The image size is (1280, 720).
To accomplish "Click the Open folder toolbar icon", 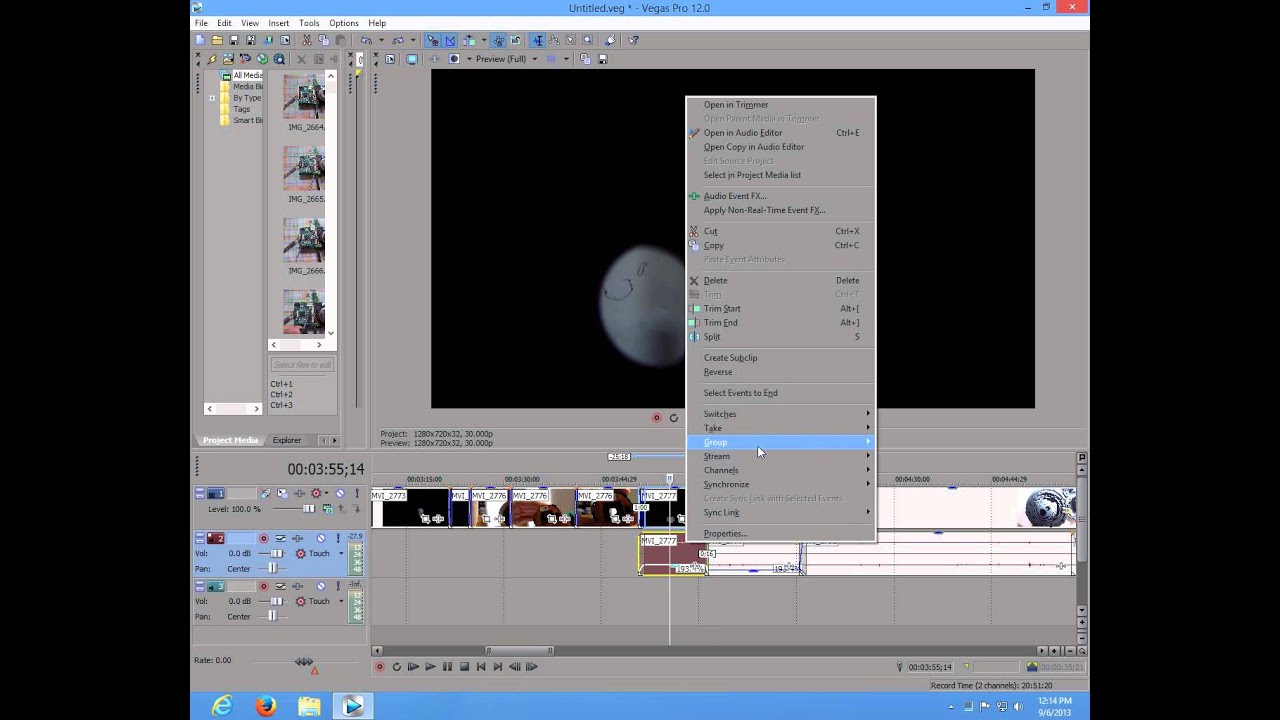I will 217,40.
